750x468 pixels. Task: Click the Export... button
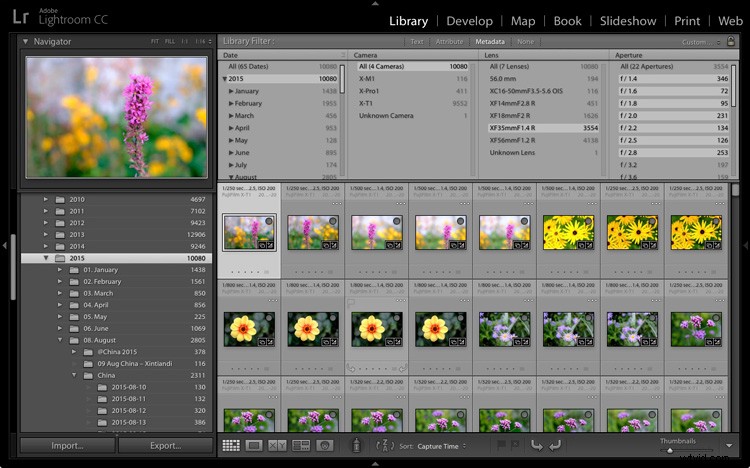point(165,446)
